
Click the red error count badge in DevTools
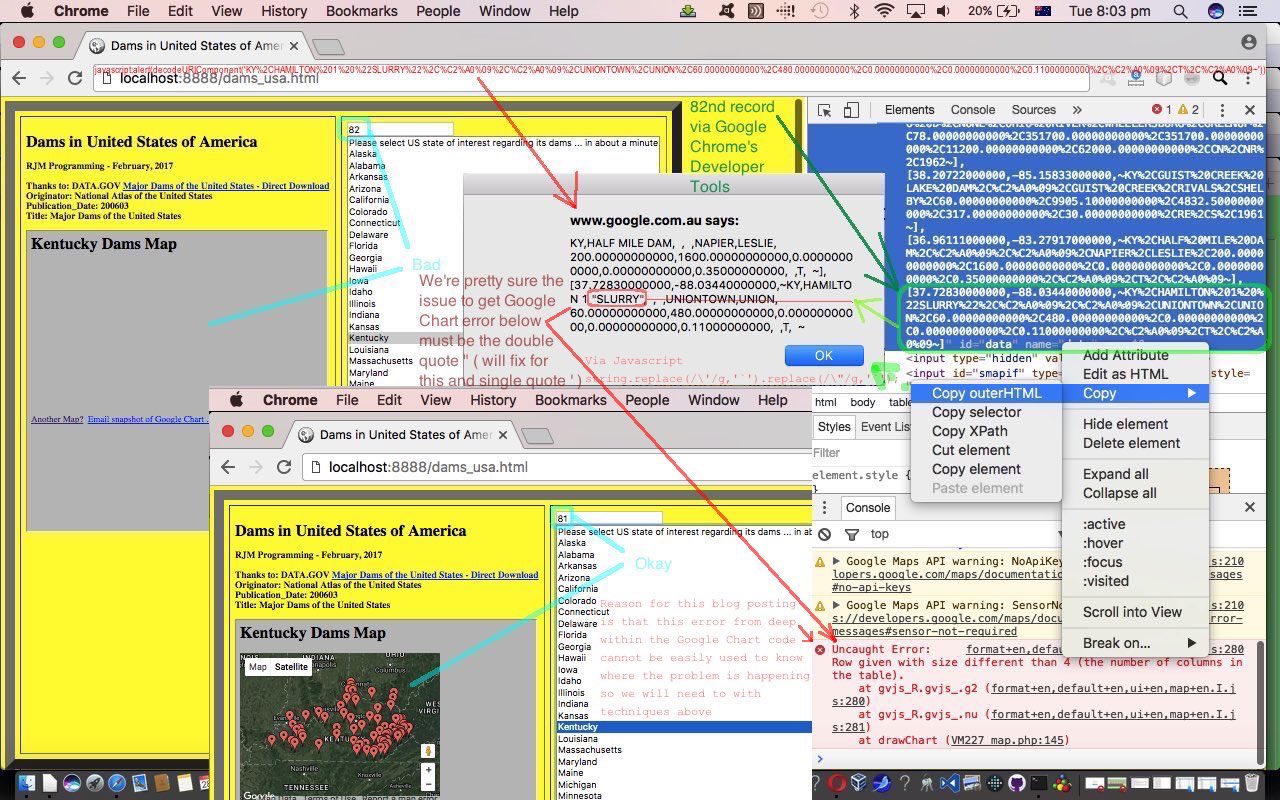click(1161, 110)
